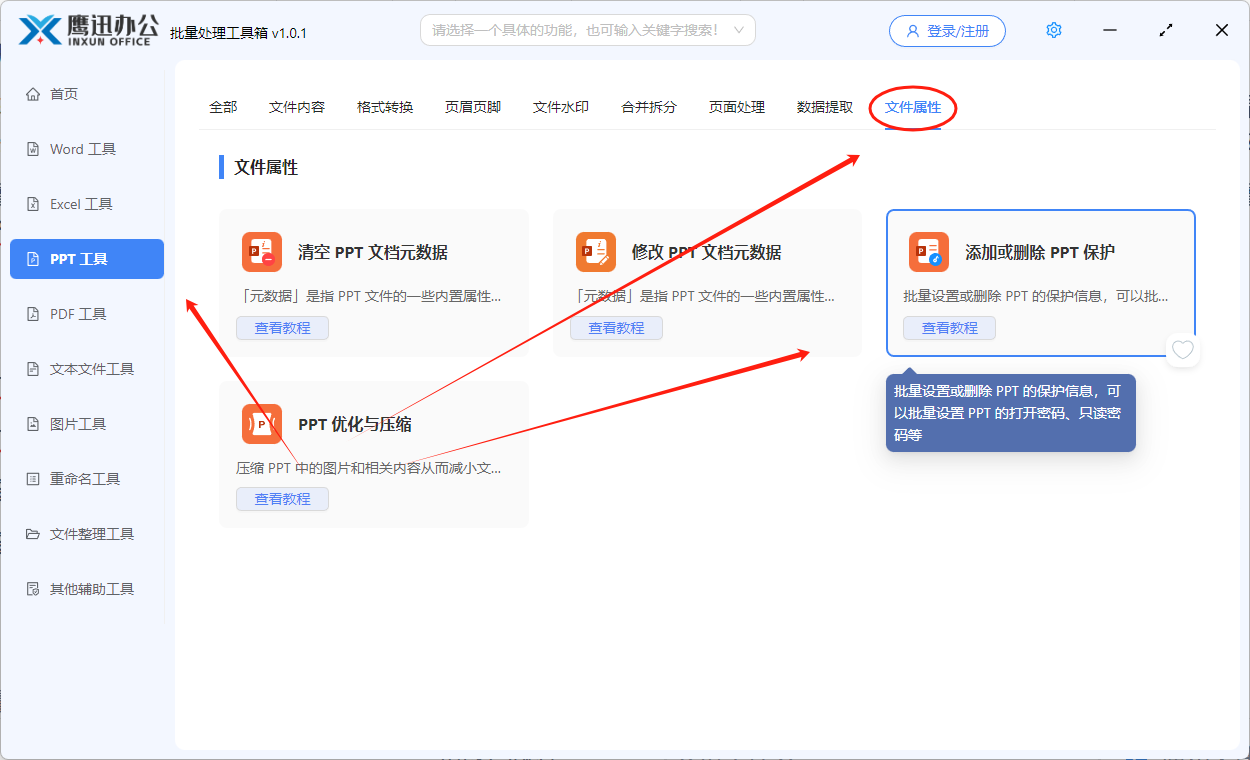Click the folder icon for 文件整理工具
The image size is (1250, 760).
(33, 534)
